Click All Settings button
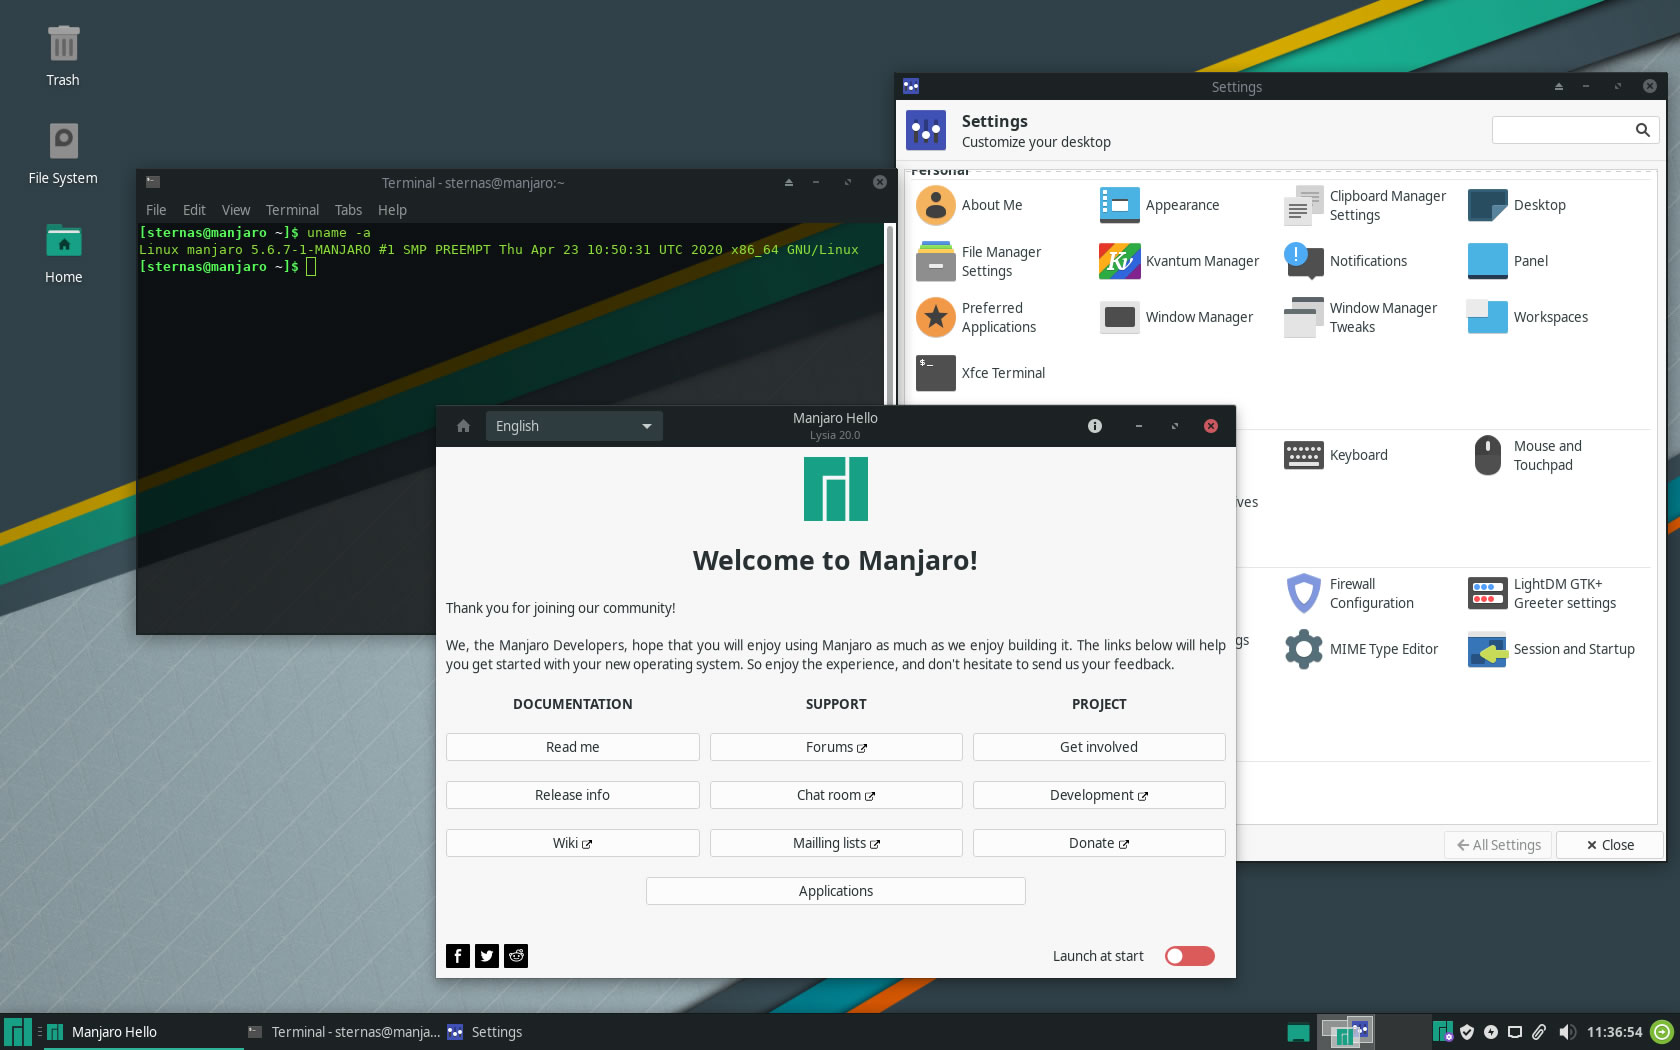1680x1050 pixels. click(x=1498, y=845)
